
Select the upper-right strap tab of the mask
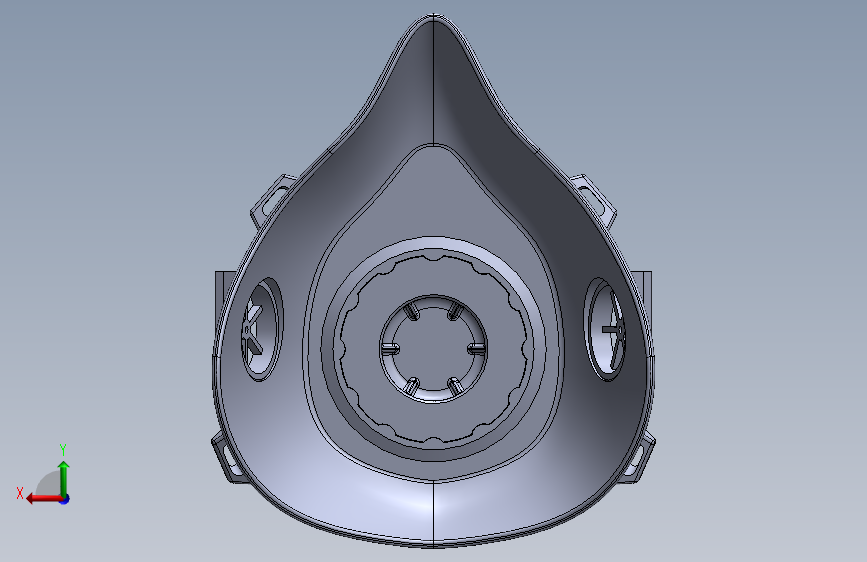594,199
